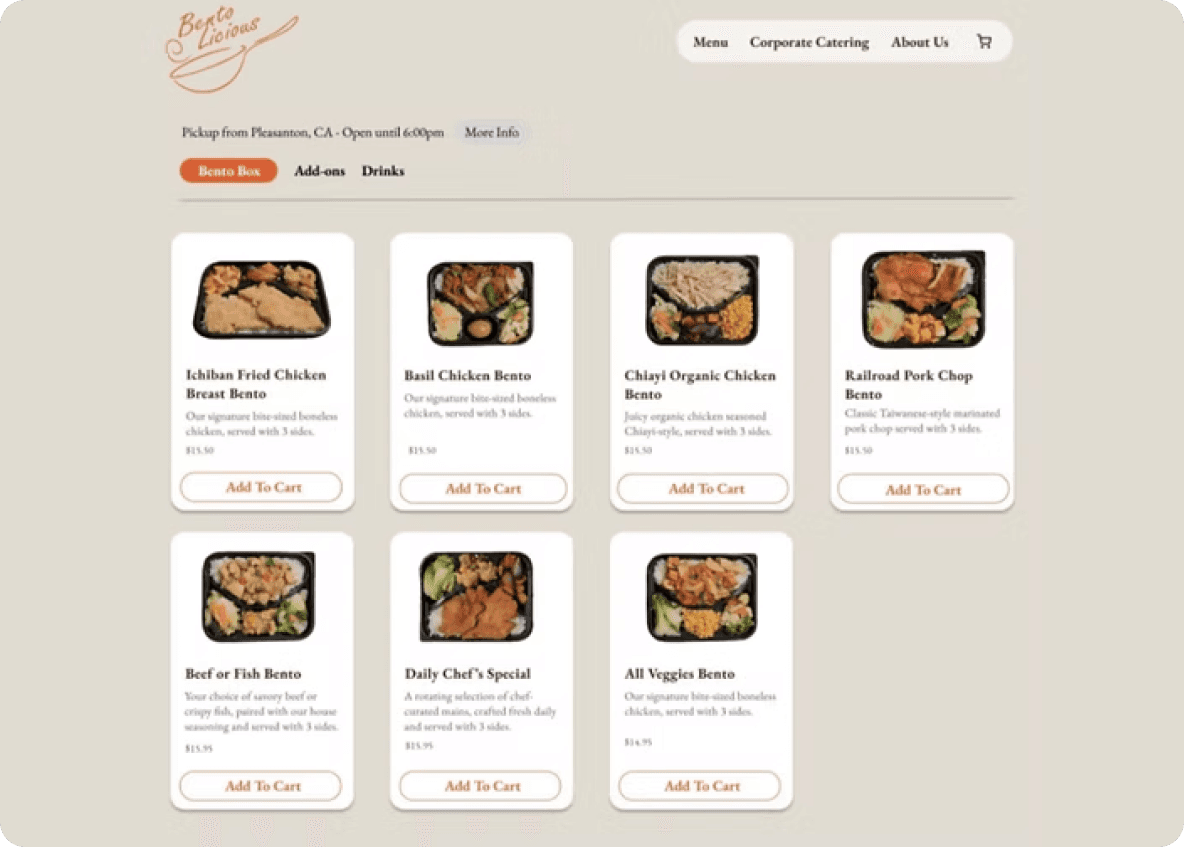Add Ichiban Fried Chicken Breast Bento to cart

(x=261, y=487)
